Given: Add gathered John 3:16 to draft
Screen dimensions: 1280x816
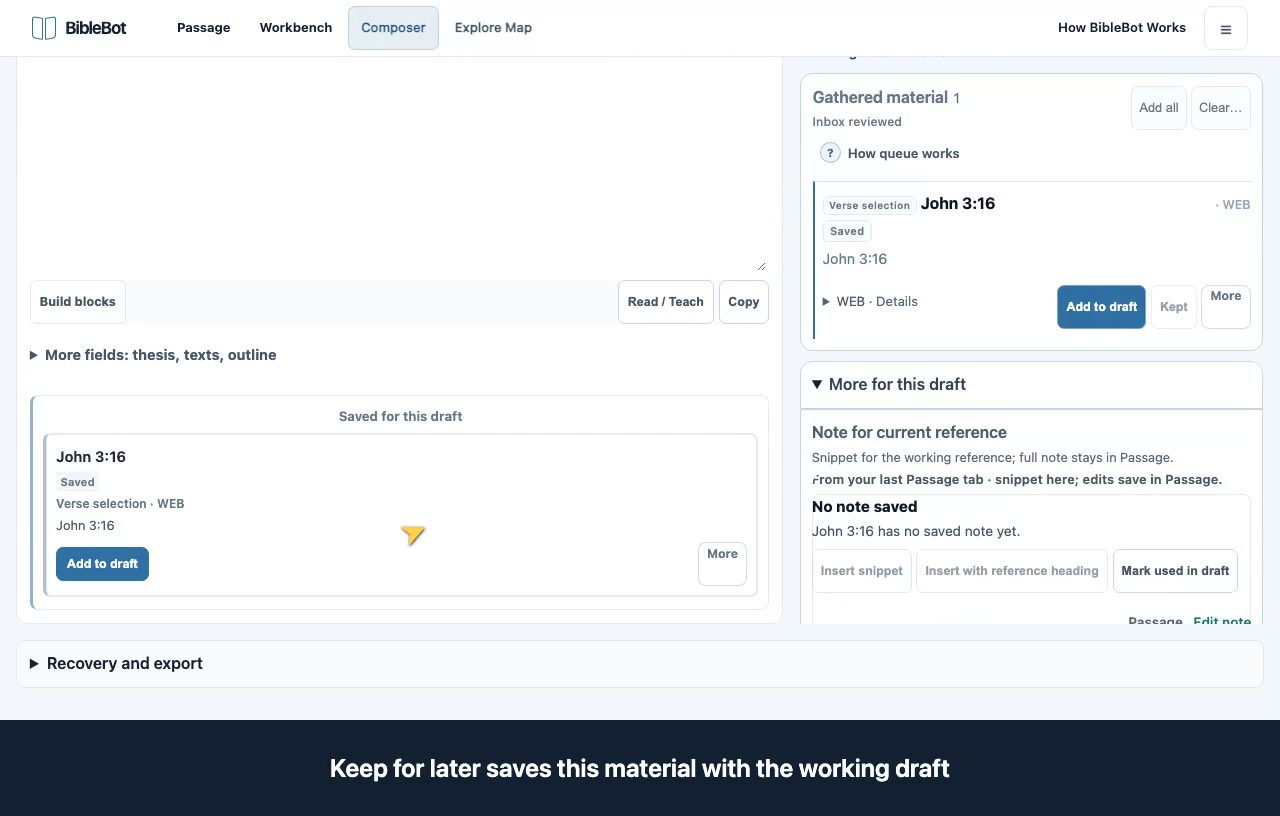Looking at the screenshot, I should pyautogui.click(x=1101, y=307).
